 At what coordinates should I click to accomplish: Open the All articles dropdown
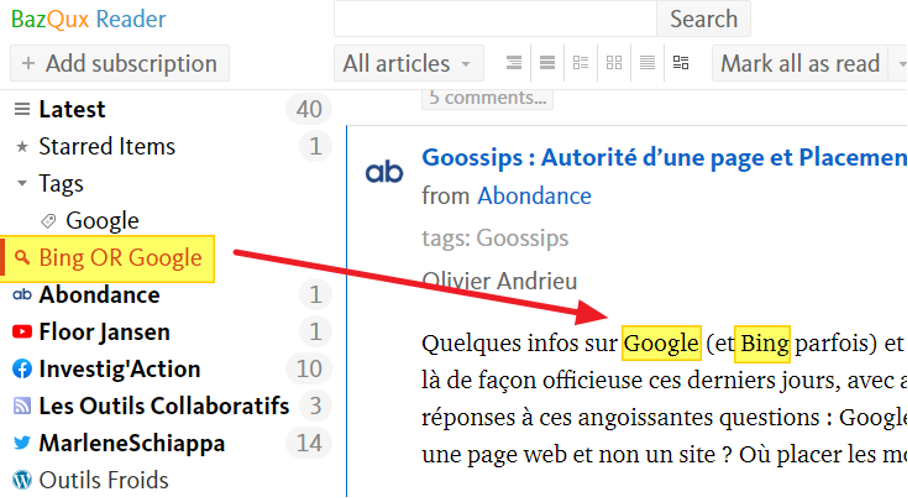[x=409, y=63]
